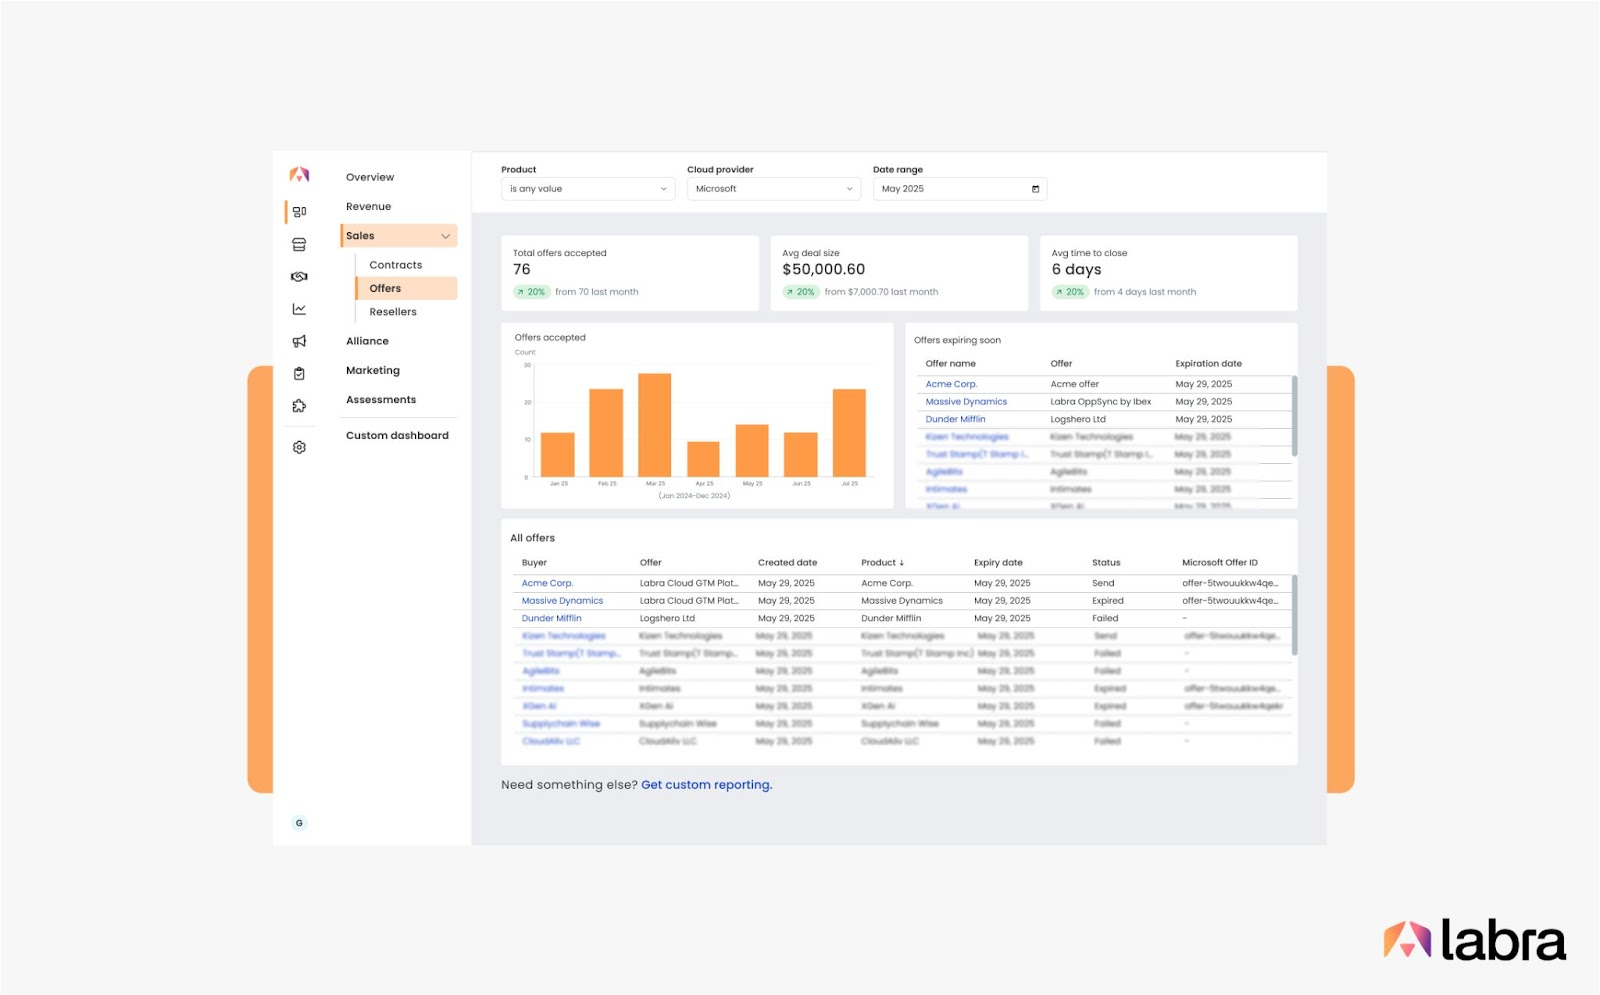The image size is (1600, 995).
Task: Open the megaphone marketing sidebar icon
Action: (x=299, y=341)
